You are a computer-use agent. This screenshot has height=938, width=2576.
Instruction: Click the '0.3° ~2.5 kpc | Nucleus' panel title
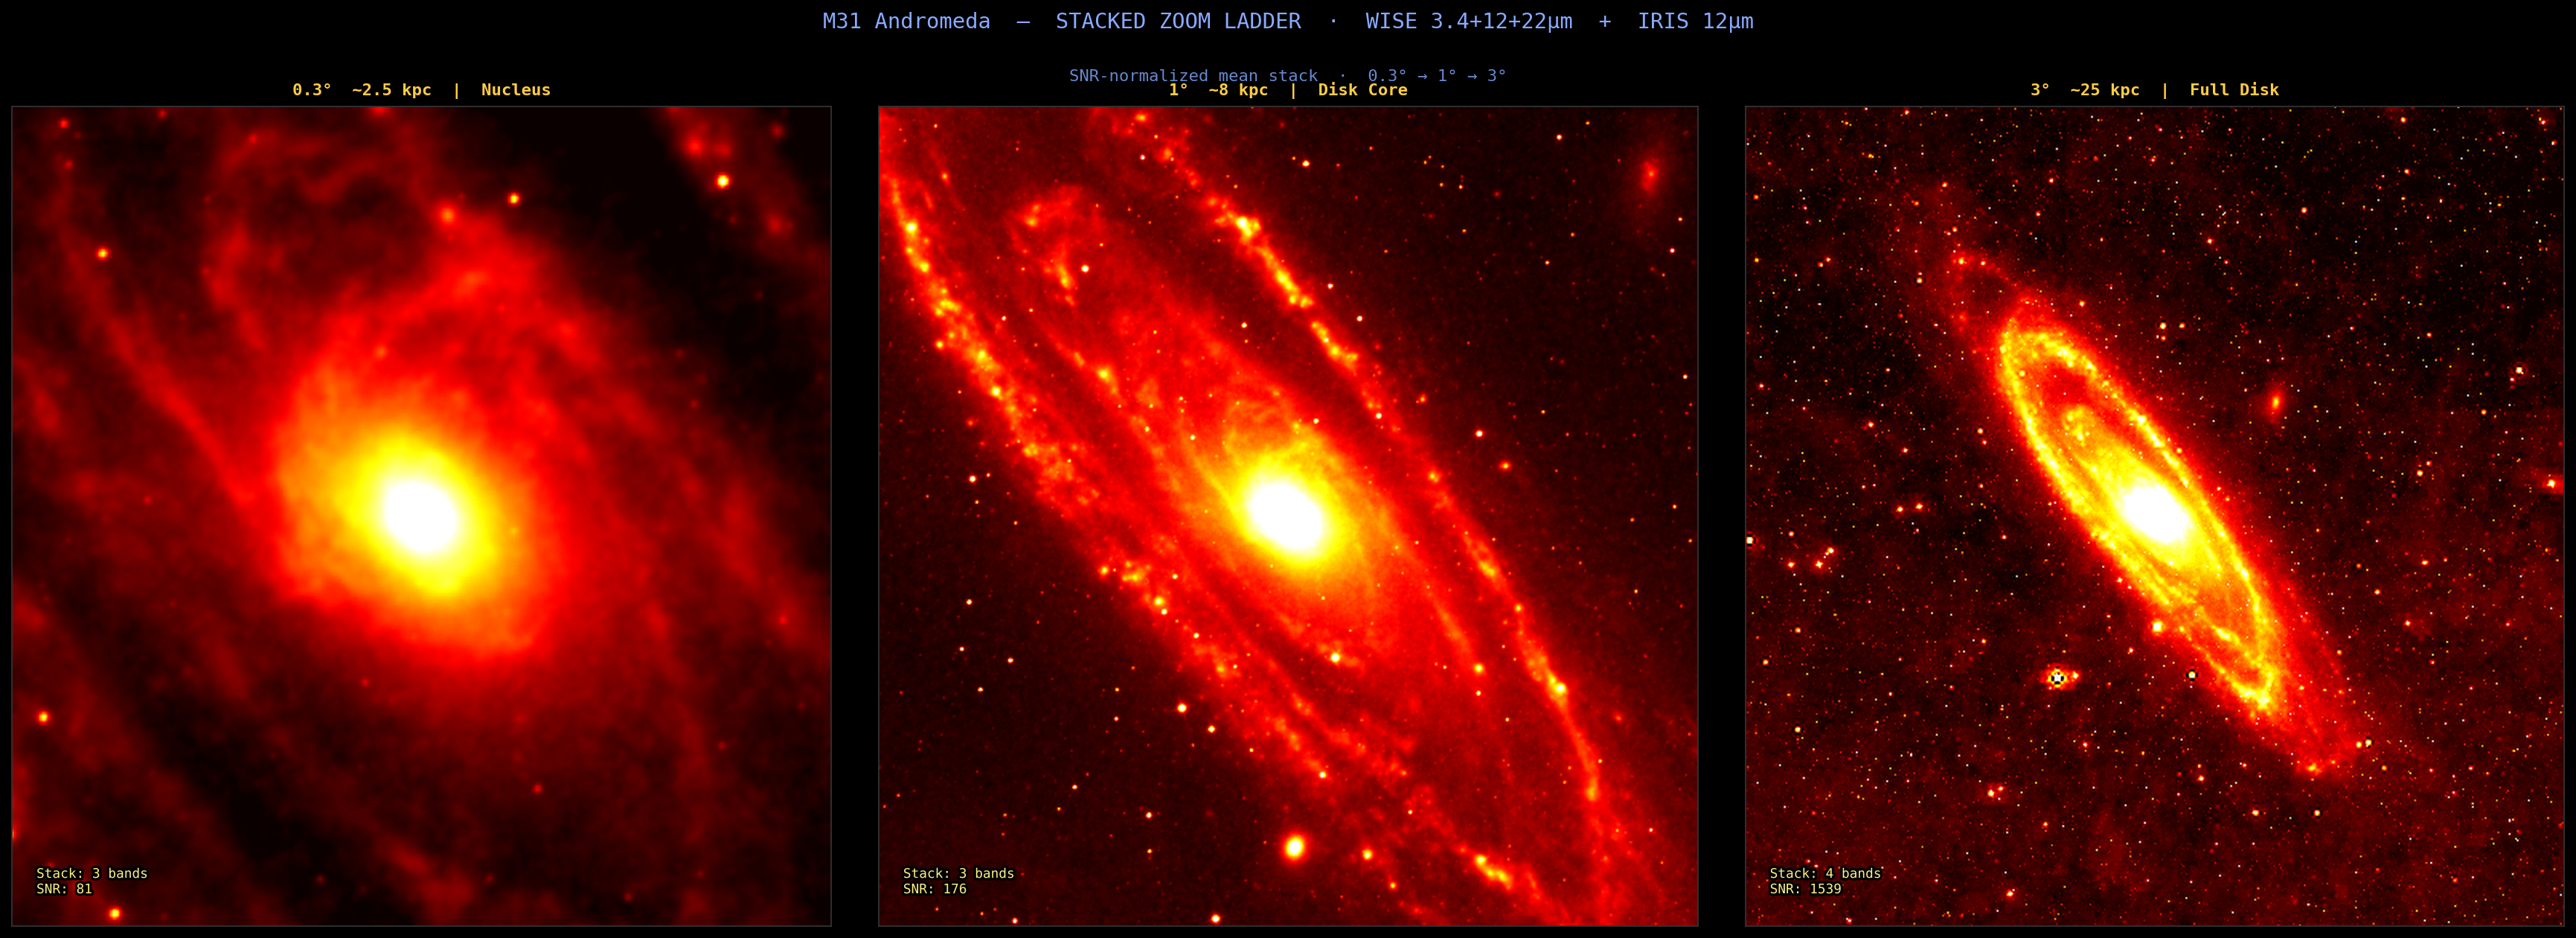421,90
